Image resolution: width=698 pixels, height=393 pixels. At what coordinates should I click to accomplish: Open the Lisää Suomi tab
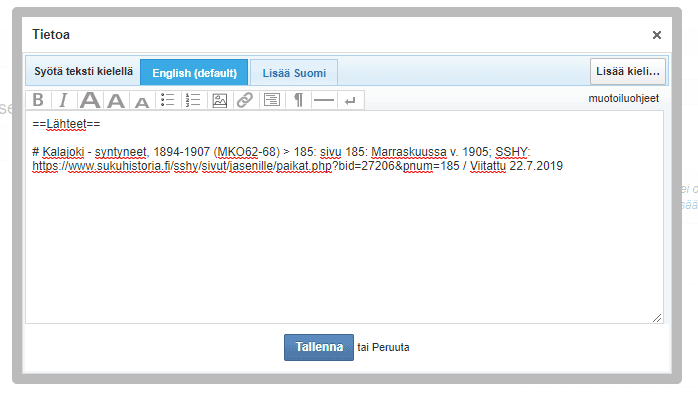click(x=294, y=73)
